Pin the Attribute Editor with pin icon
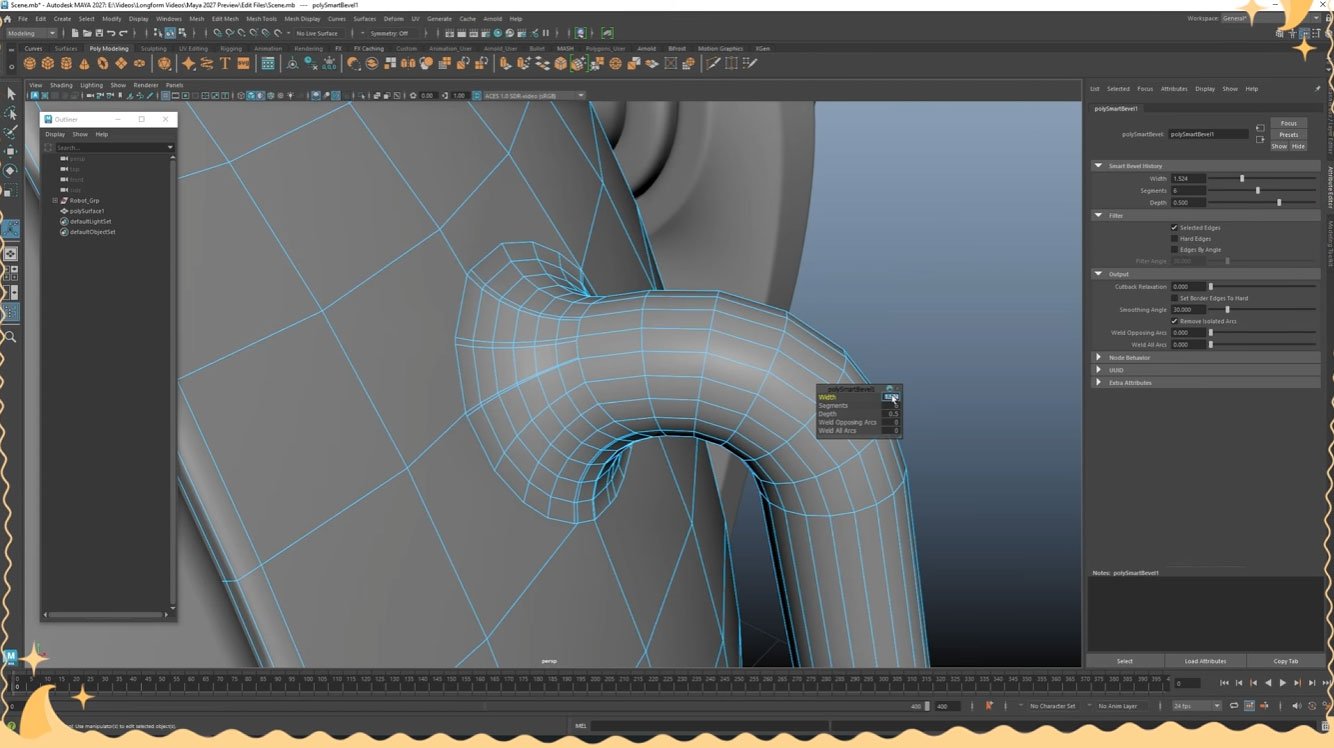Screen dimensions: 1334x748 (x=1317, y=88)
